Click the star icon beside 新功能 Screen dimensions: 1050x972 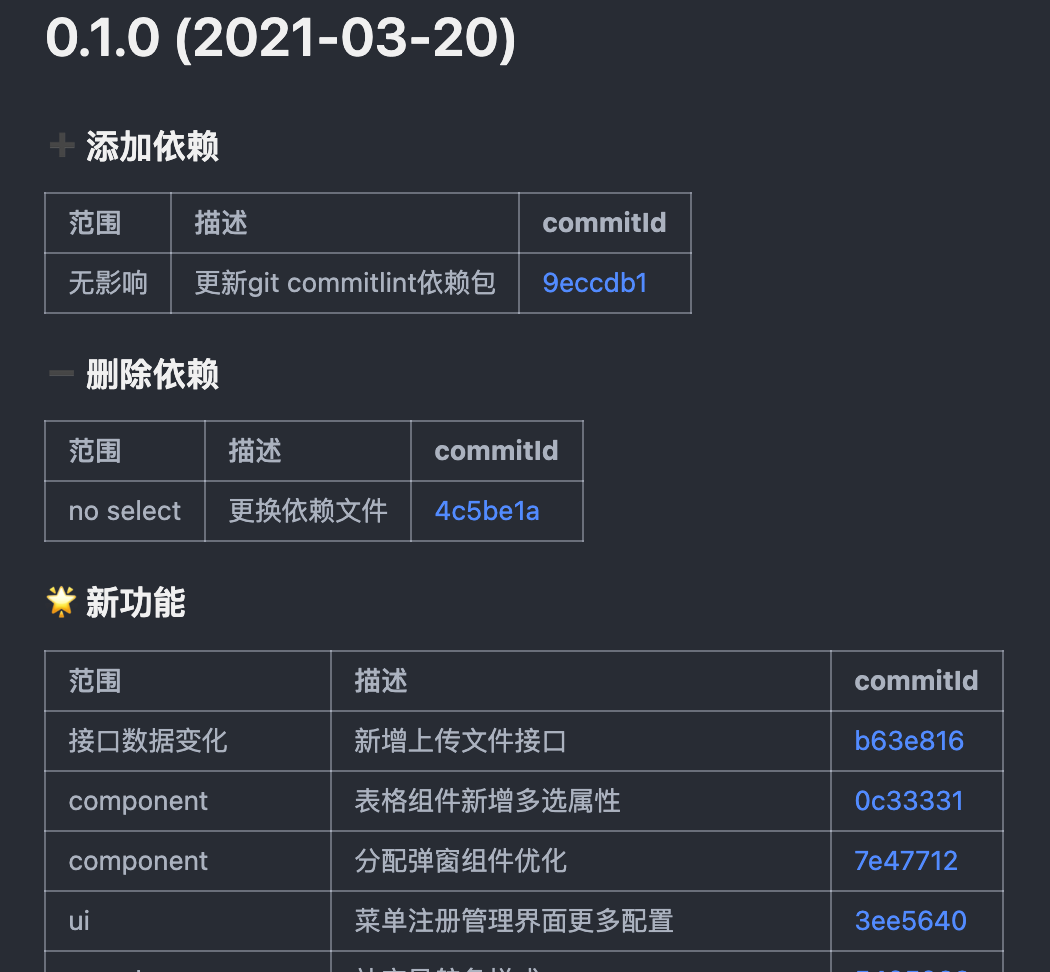click(x=62, y=602)
